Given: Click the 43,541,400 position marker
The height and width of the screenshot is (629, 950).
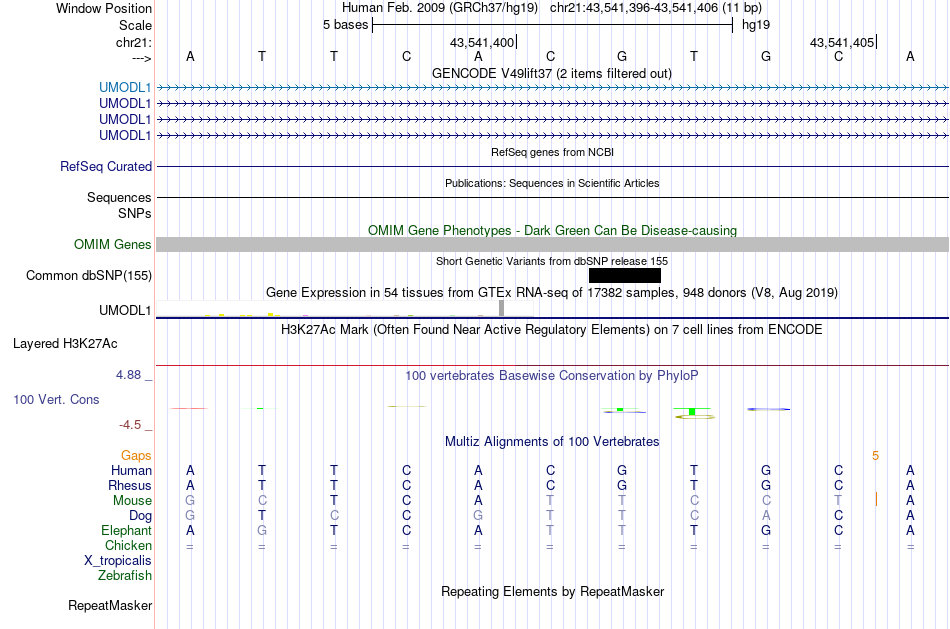Looking at the screenshot, I should [x=483, y=42].
